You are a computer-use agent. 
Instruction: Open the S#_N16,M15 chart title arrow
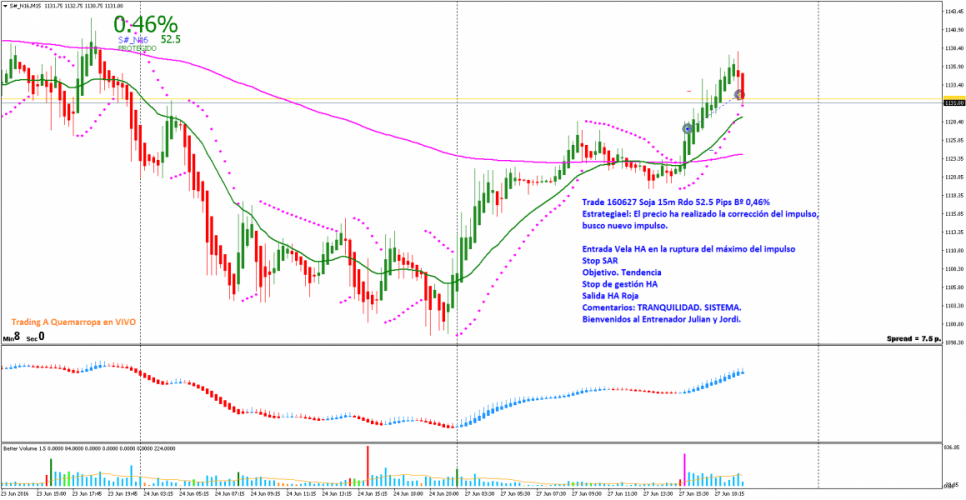point(4,5)
